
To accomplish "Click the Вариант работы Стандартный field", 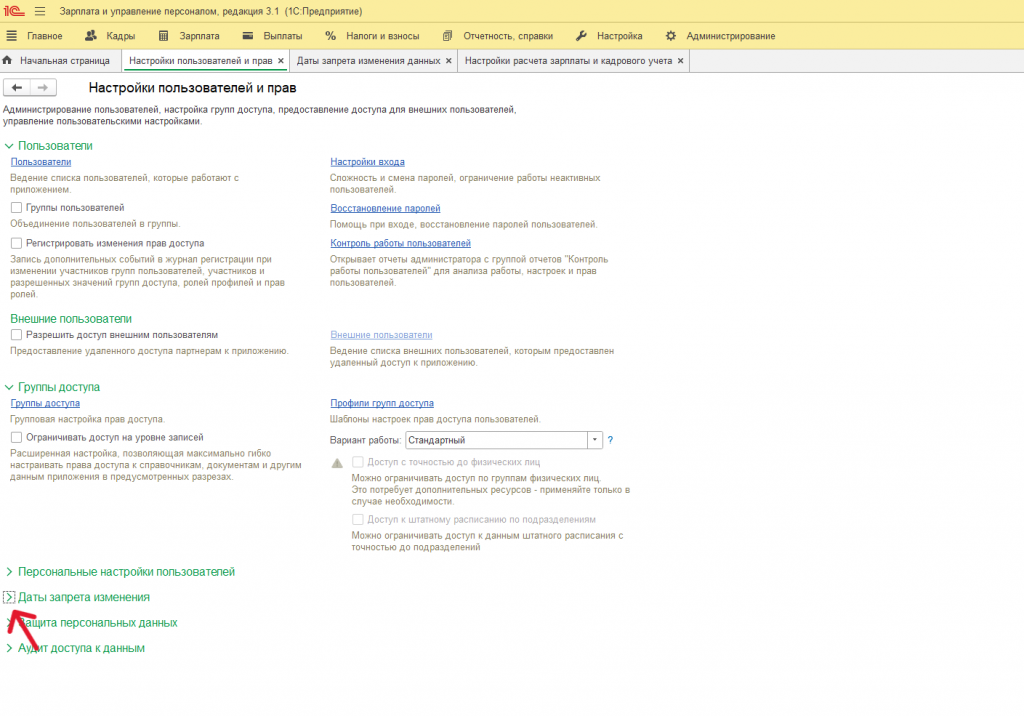I will click(x=496, y=440).
